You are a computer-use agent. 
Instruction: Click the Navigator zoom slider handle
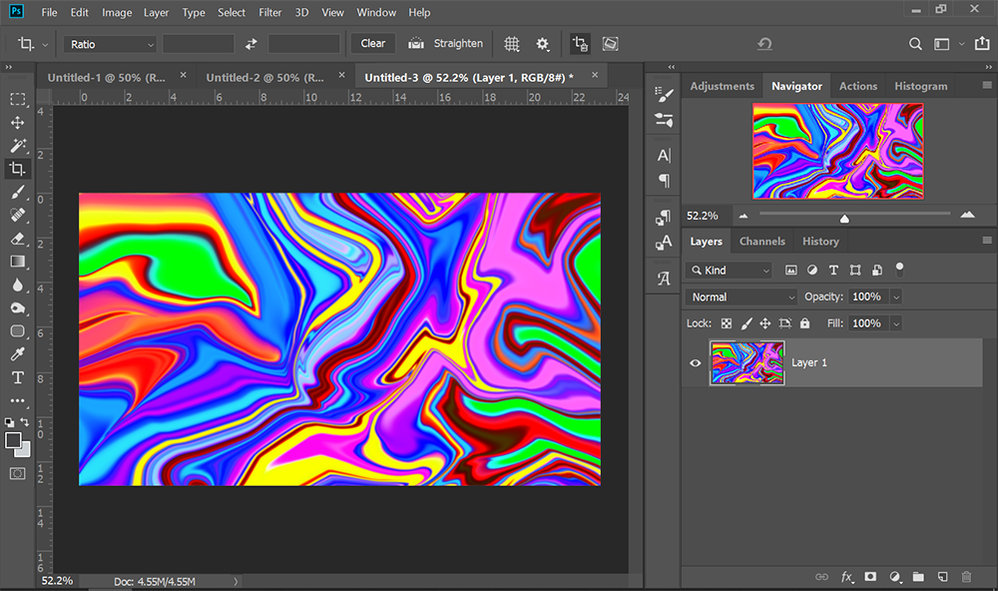pyautogui.click(x=844, y=218)
